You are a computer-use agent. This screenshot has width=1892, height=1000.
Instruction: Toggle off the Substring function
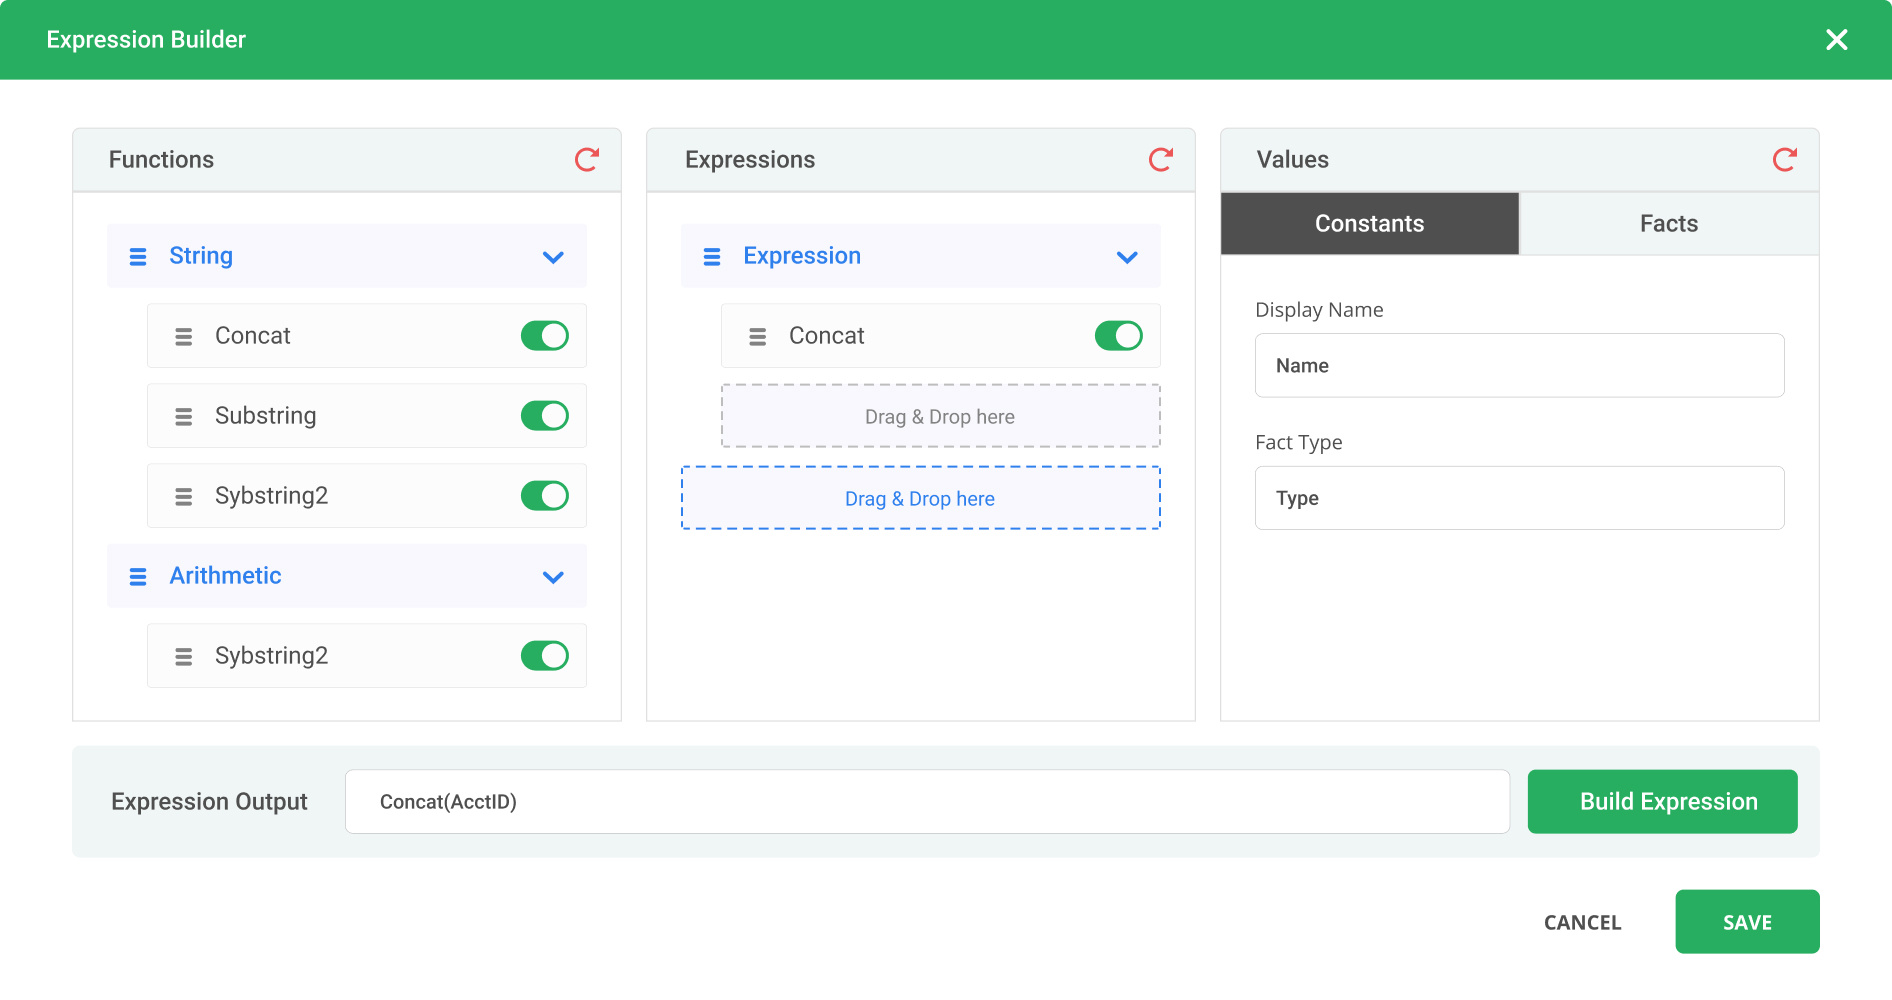[545, 416]
